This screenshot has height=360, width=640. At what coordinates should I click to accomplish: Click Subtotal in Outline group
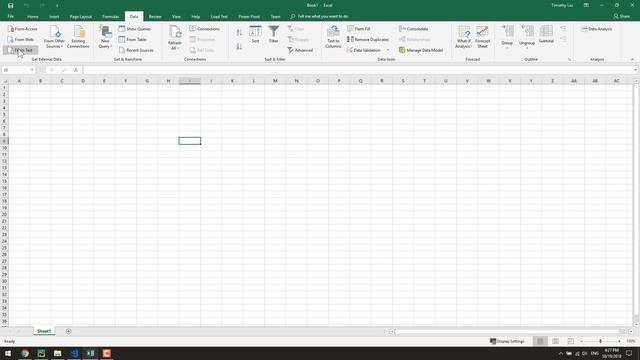tap(546, 35)
